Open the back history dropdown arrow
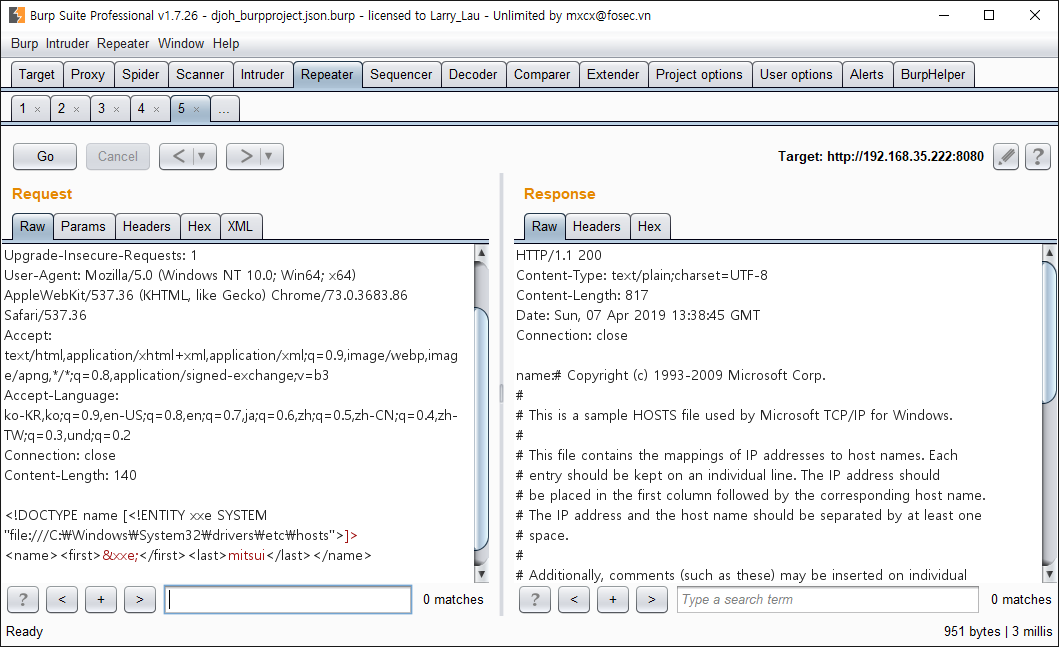The image size is (1059, 647). 202,157
